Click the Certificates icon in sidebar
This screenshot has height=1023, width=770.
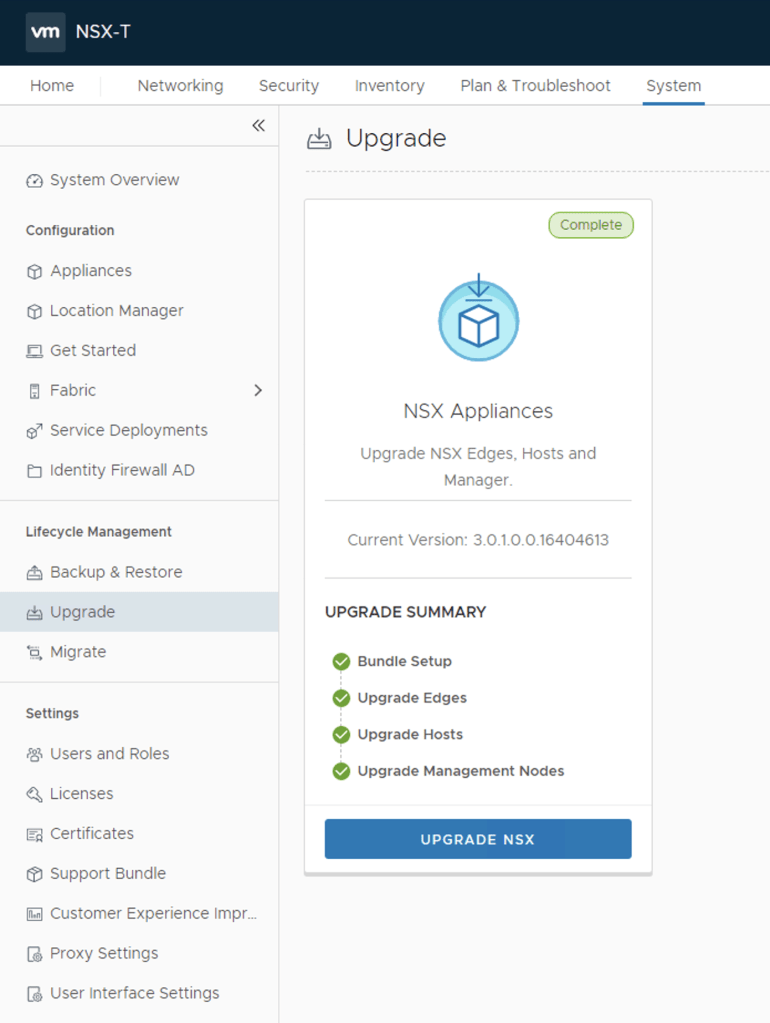(35, 834)
